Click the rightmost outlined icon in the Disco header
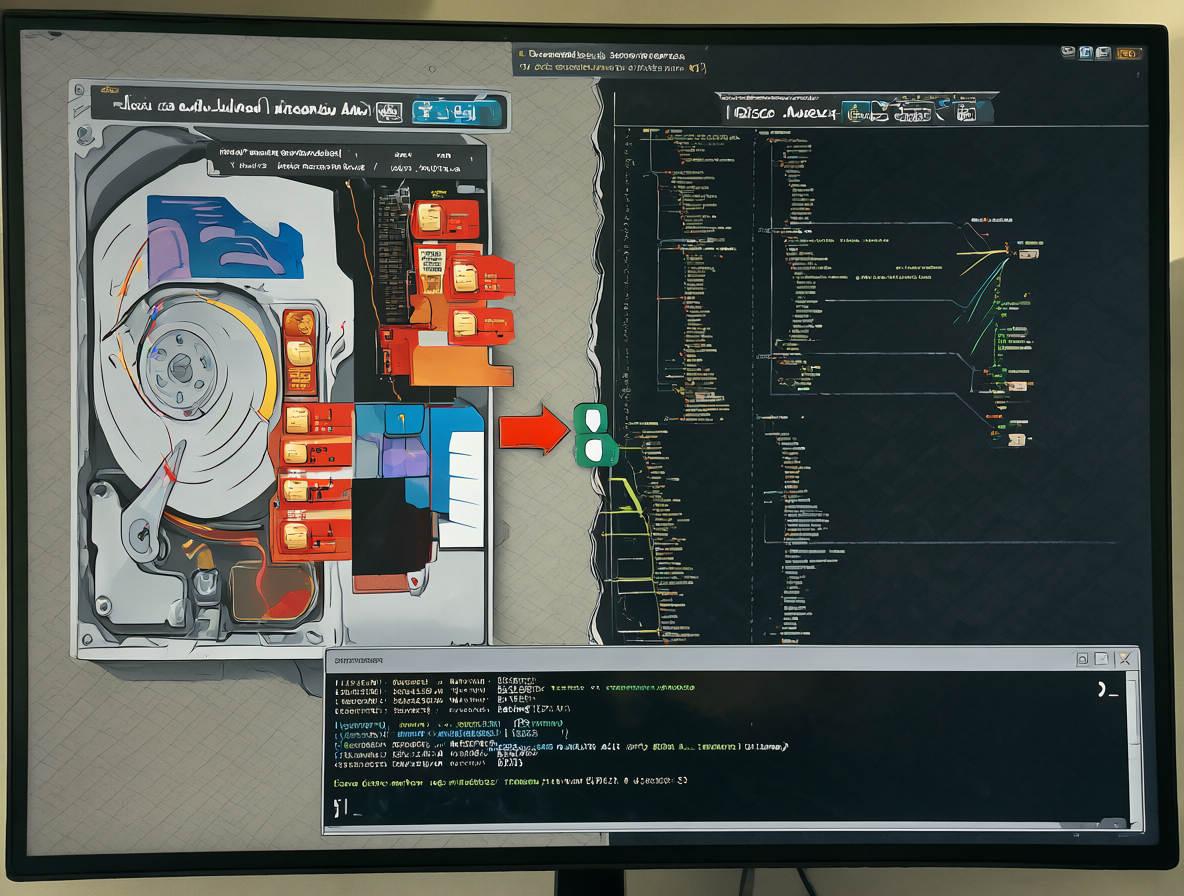This screenshot has width=1184, height=896. click(966, 113)
